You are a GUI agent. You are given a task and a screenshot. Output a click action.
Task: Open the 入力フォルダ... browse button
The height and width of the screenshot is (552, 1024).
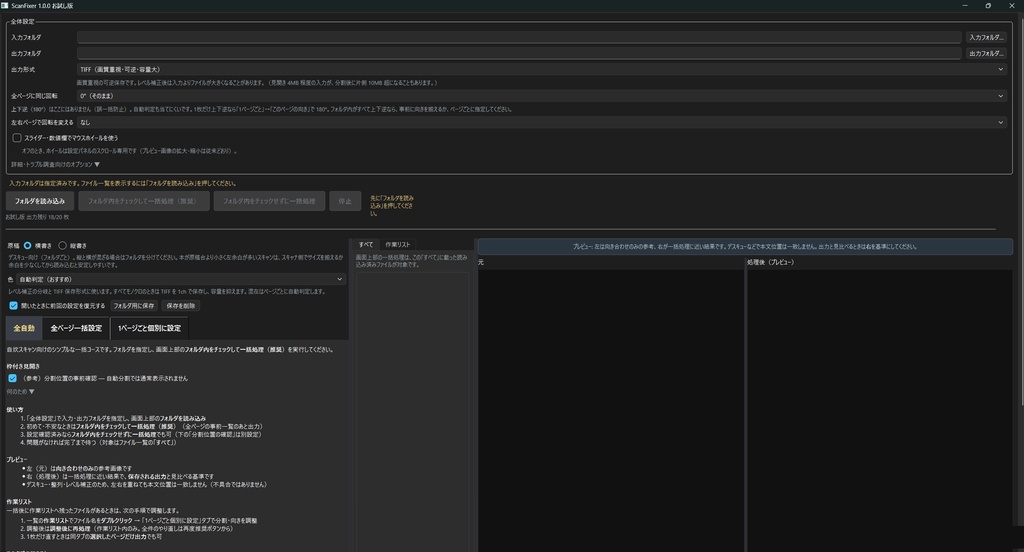pyautogui.click(x=986, y=37)
